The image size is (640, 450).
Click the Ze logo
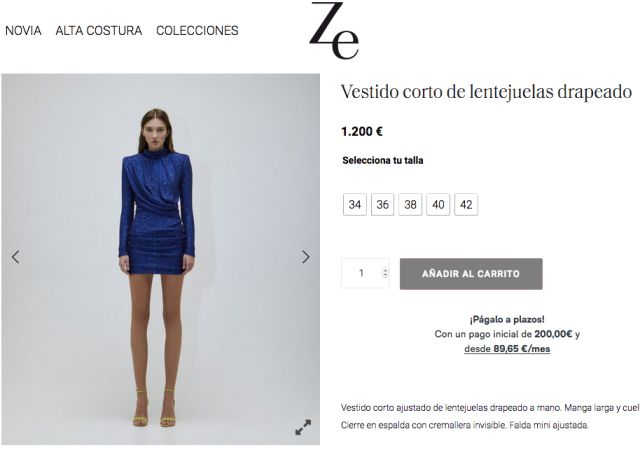pos(334,30)
